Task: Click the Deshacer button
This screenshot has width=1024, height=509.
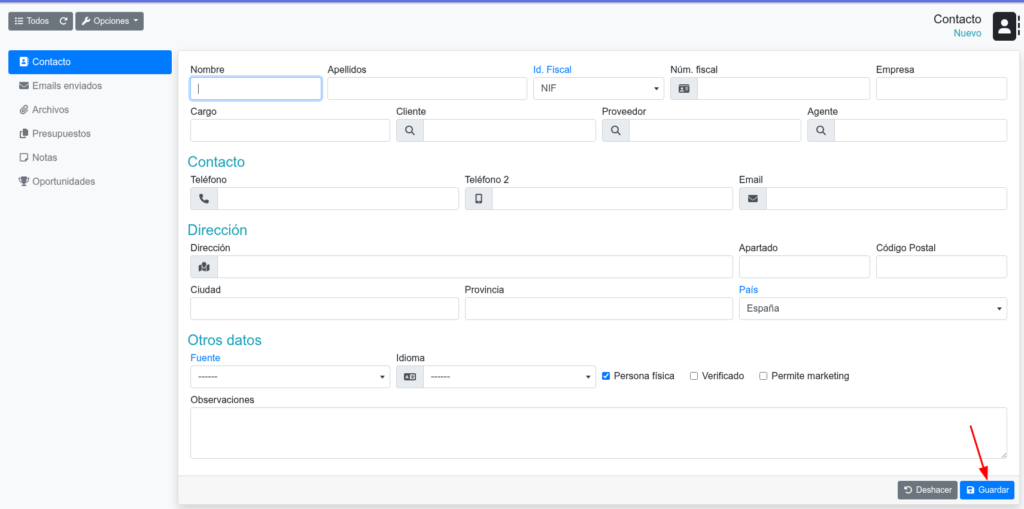Action: point(927,490)
